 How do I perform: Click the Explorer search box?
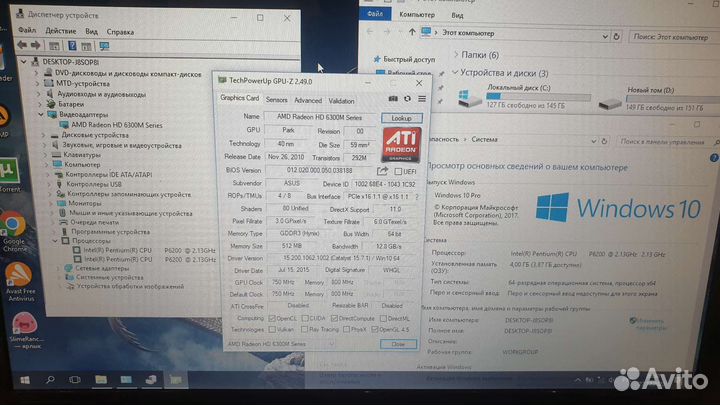tap(672, 37)
